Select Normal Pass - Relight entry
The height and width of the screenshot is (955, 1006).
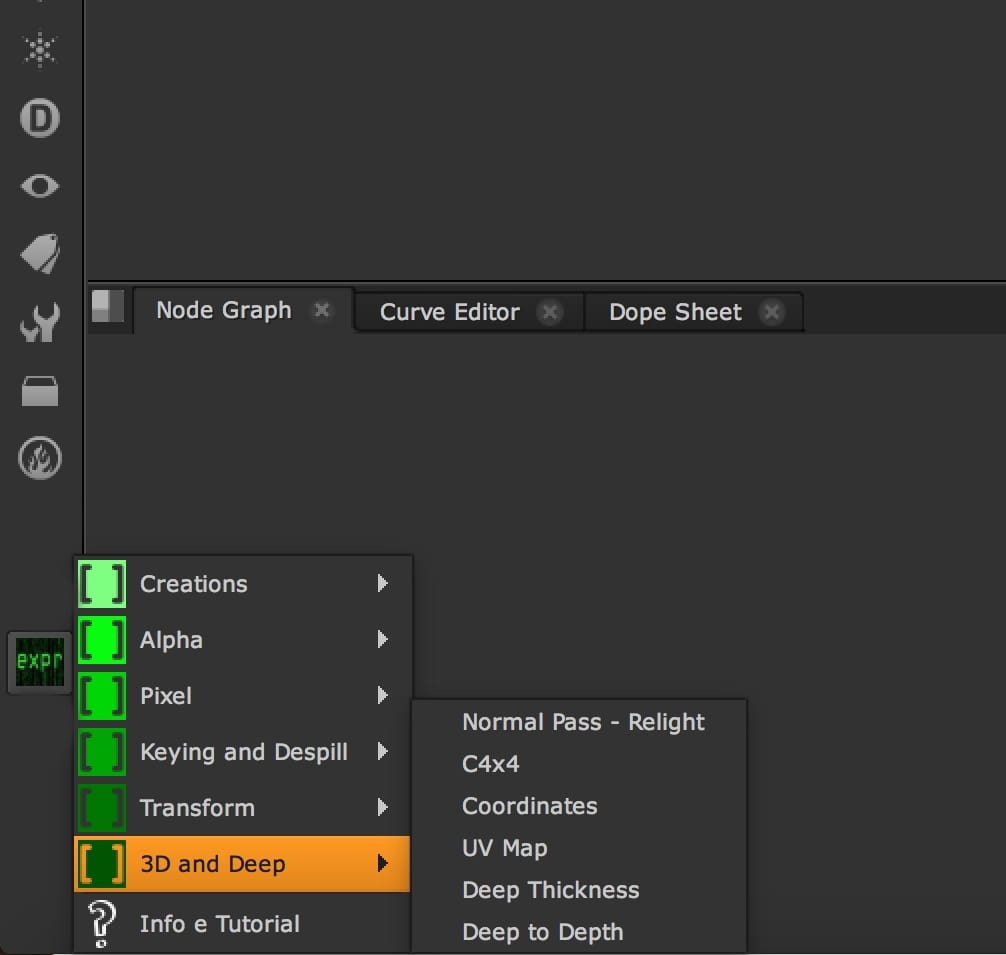(x=583, y=722)
